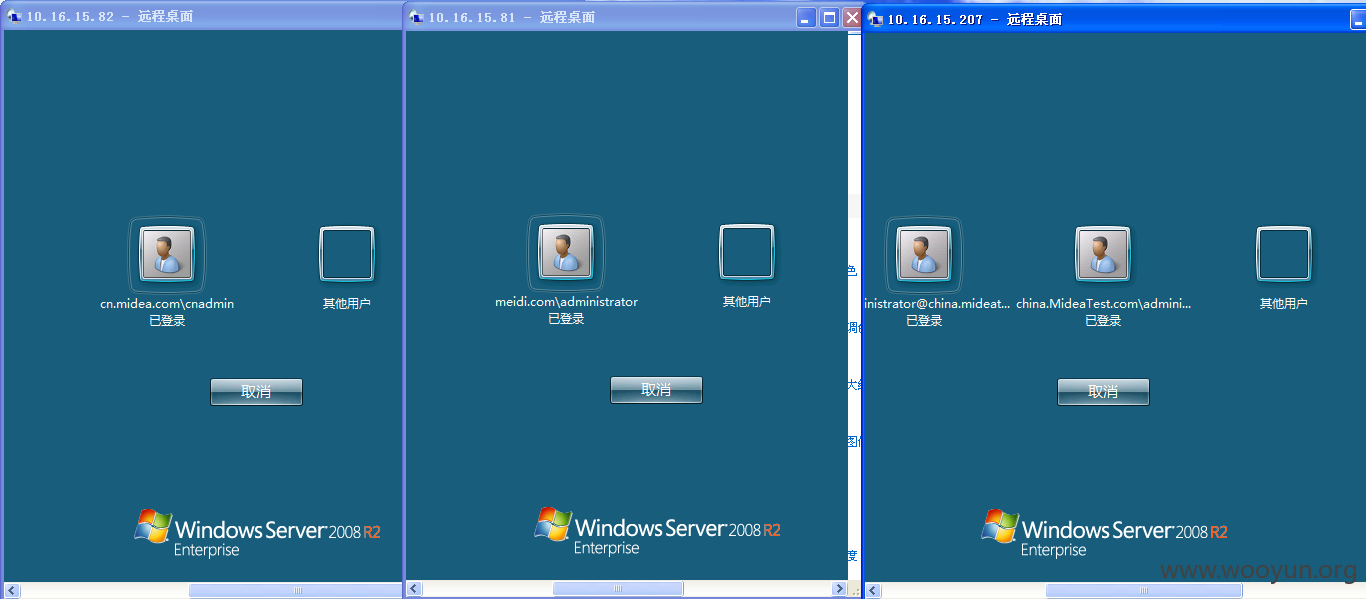1366x599 pixels.
Task: Click the 10.16.15.207 - 远程桌面 title bar
Action: tap(1114, 19)
